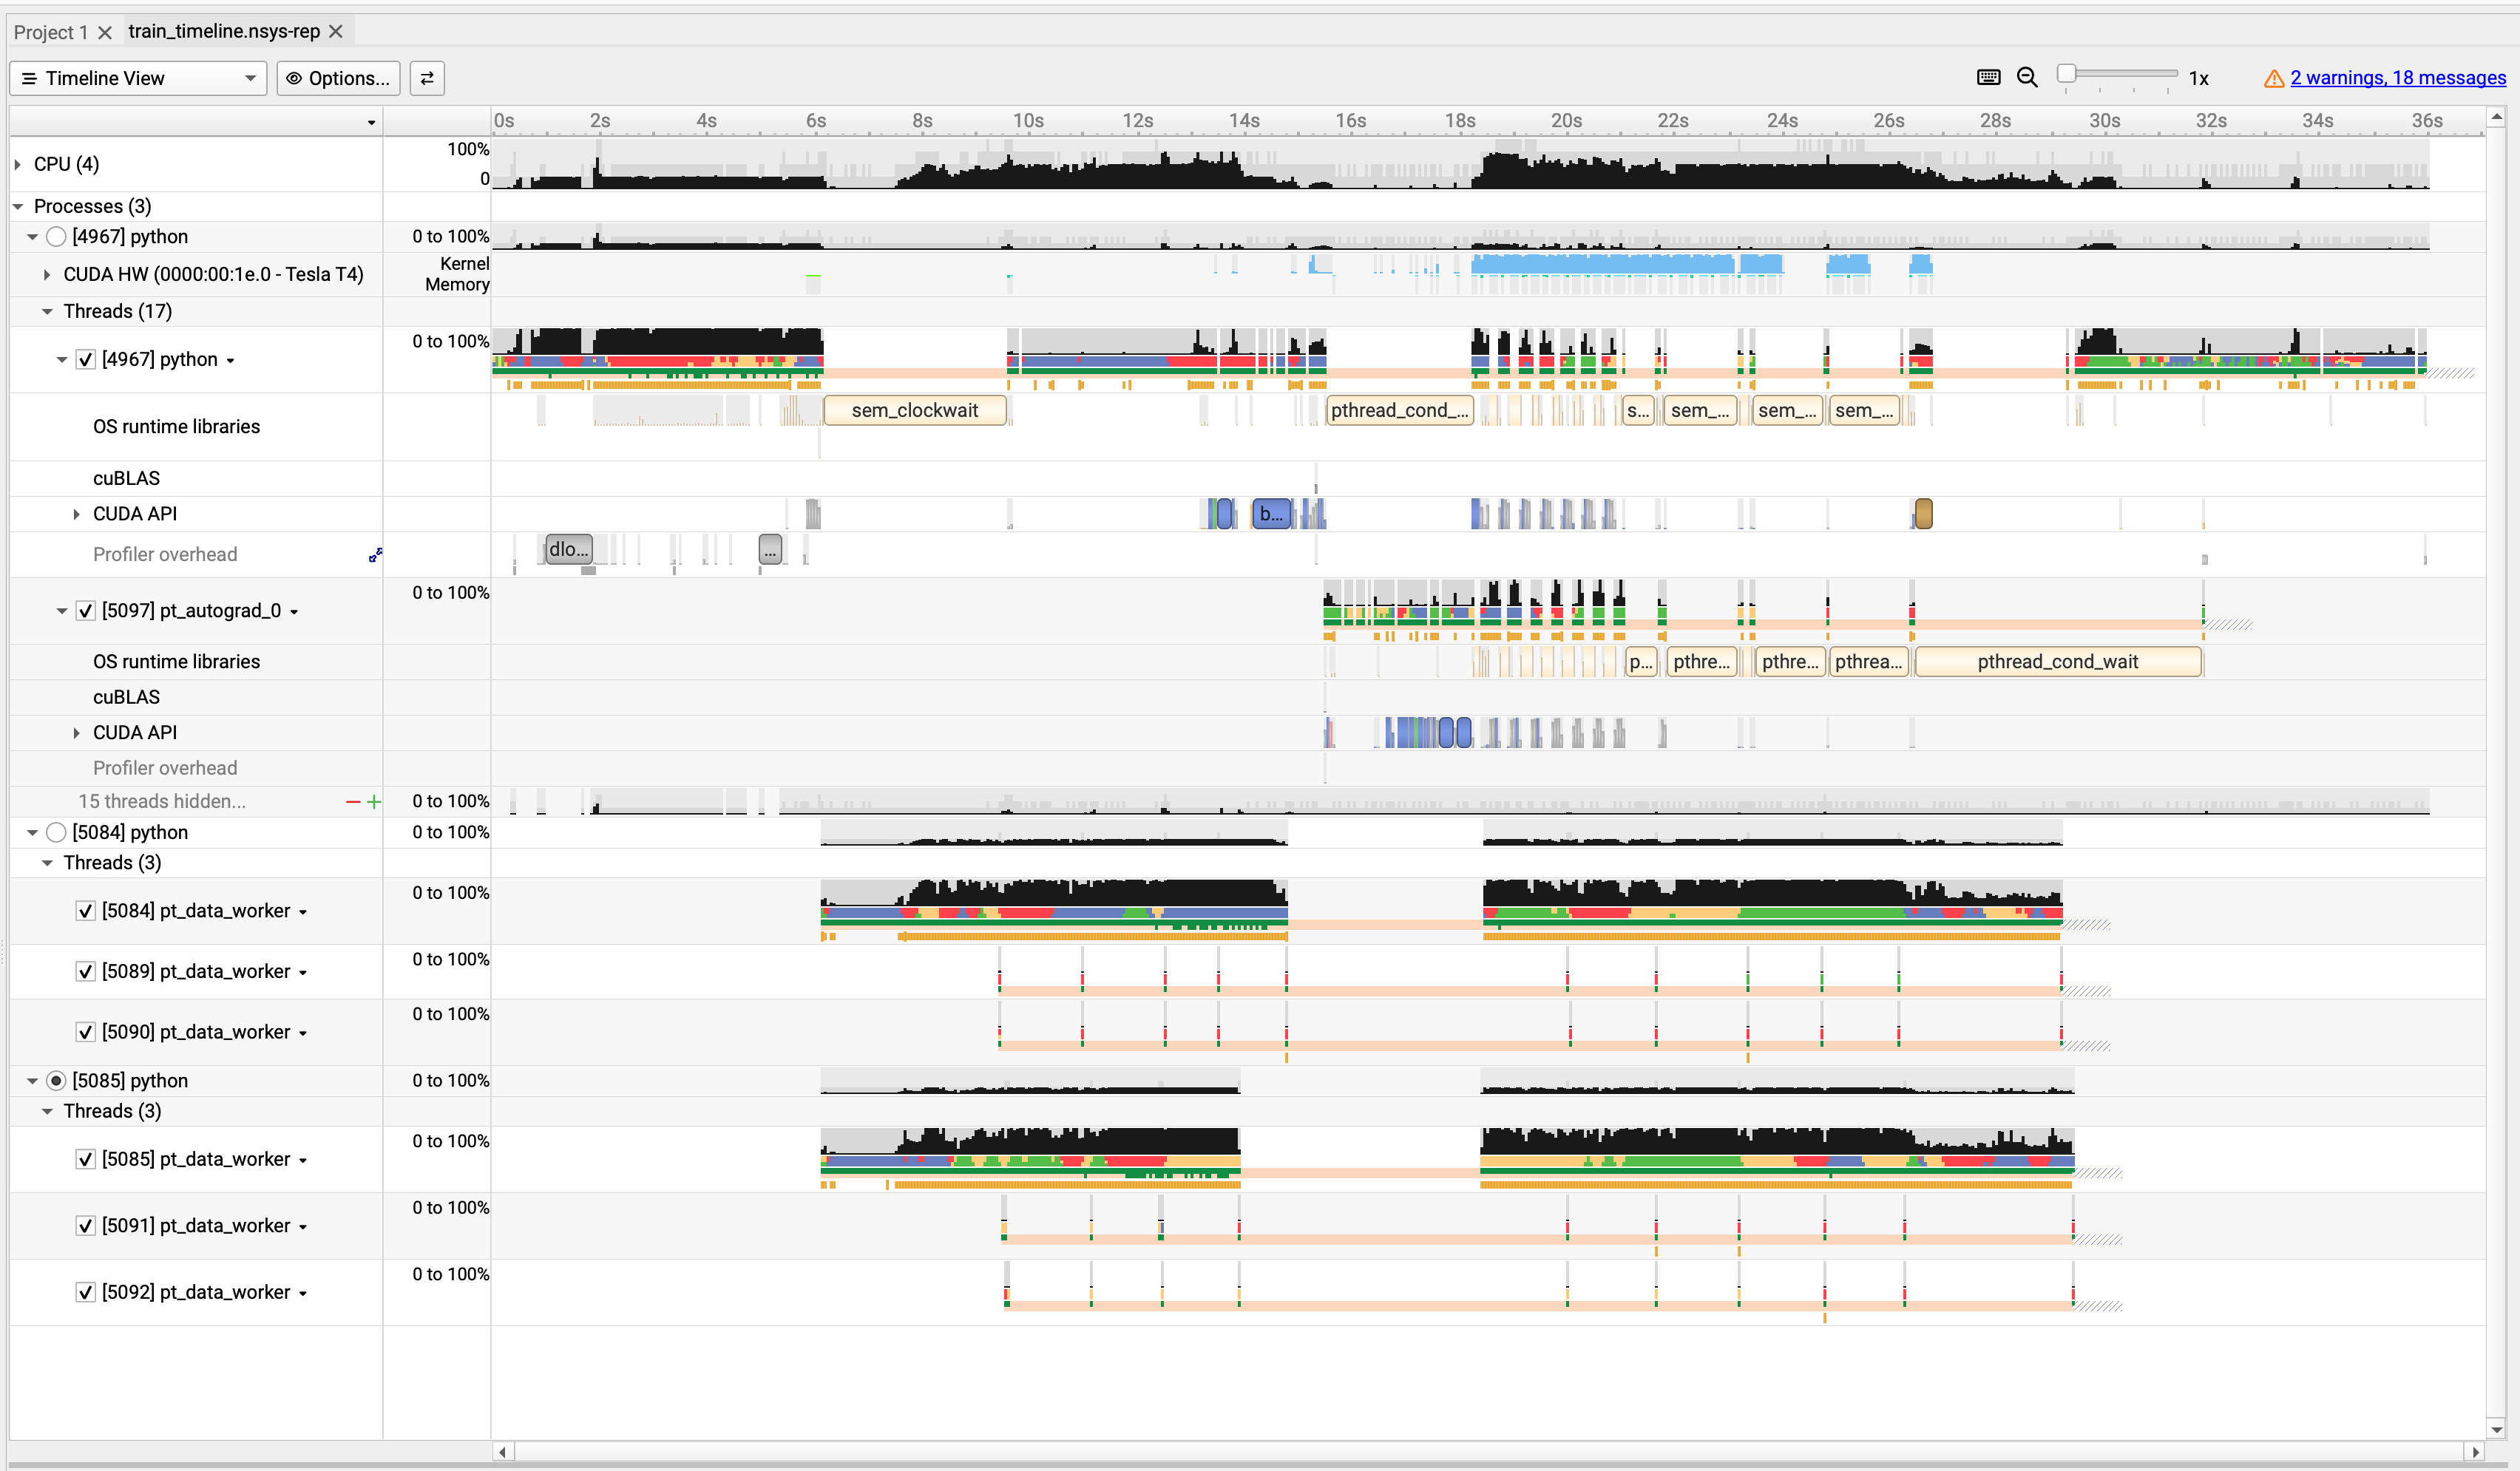Uncheck the [5089] pt_data_worker checkbox
Image resolution: width=2520 pixels, height=1471 pixels.
click(x=86, y=972)
